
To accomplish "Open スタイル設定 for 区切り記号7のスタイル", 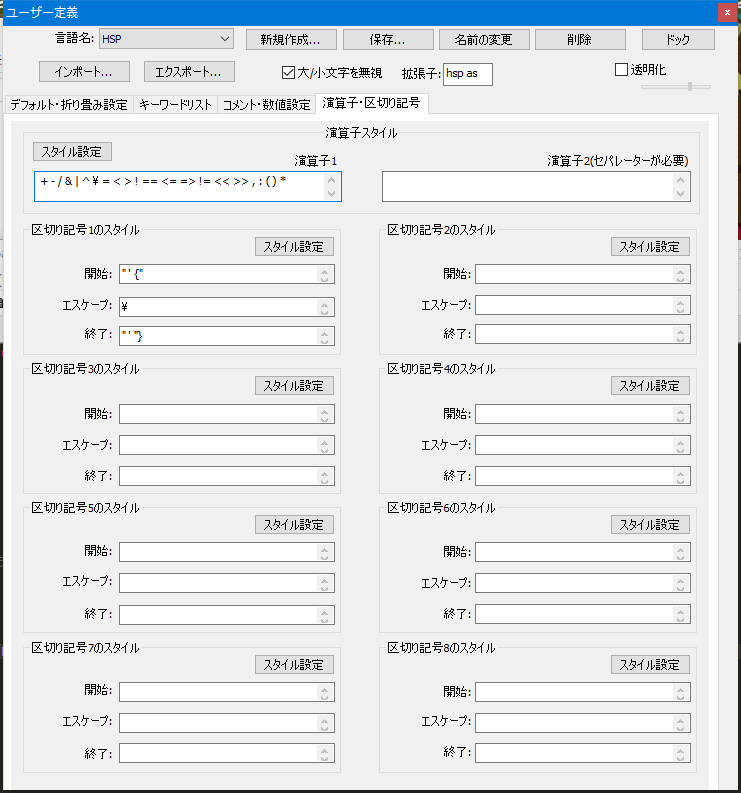I will pyautogui.click(x=294, y=665).
